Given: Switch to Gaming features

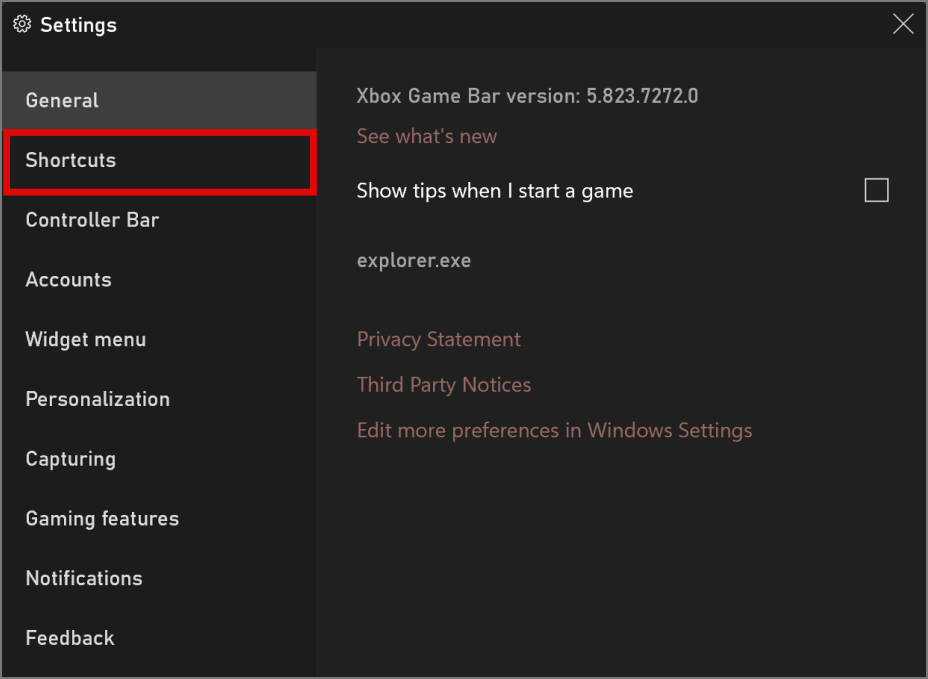Looking at the screenshot, I should tap(102, 518).
